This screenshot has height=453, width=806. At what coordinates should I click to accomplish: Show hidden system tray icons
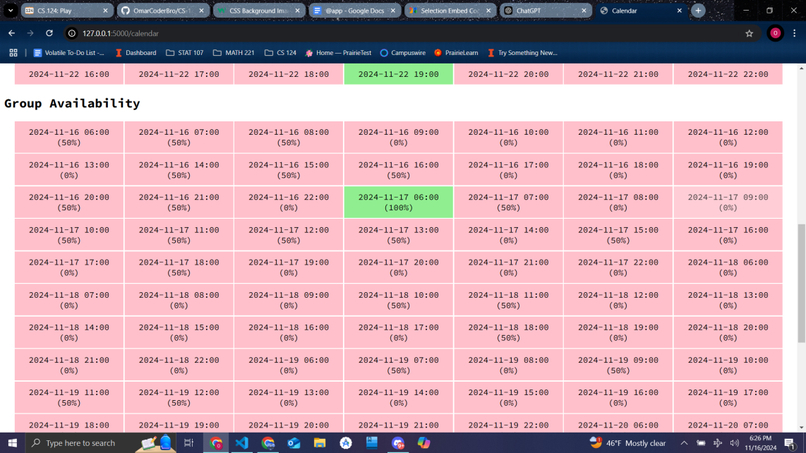tap(684, 443)
